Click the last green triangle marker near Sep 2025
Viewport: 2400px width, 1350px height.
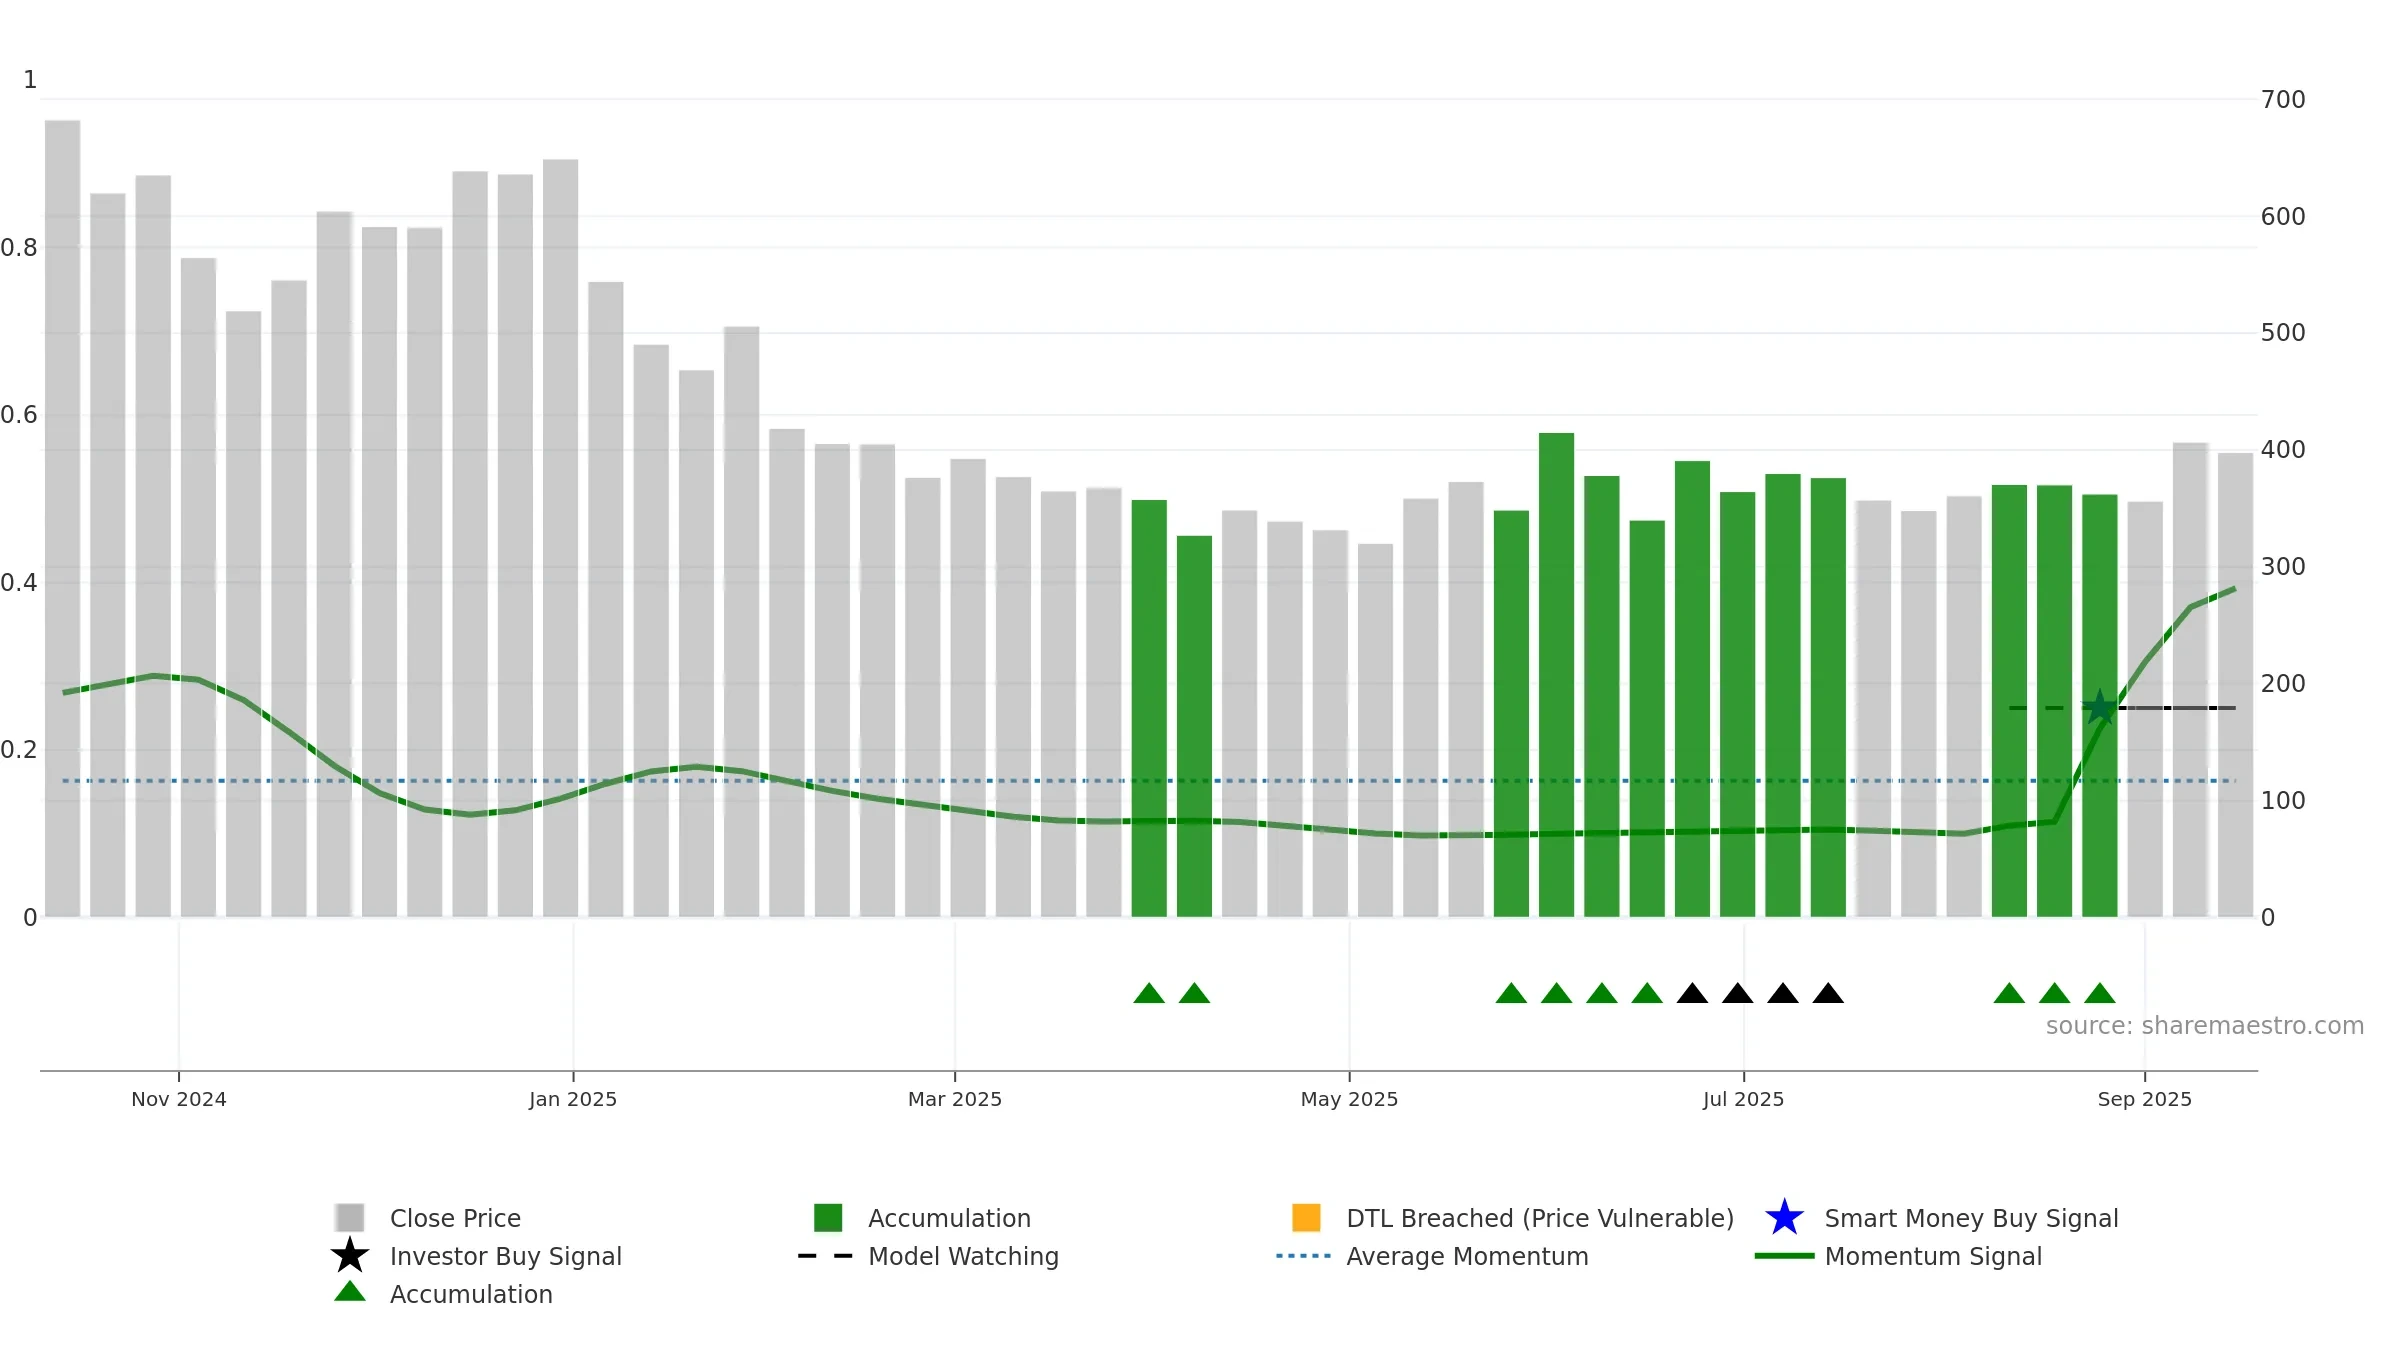point(2100,993)
